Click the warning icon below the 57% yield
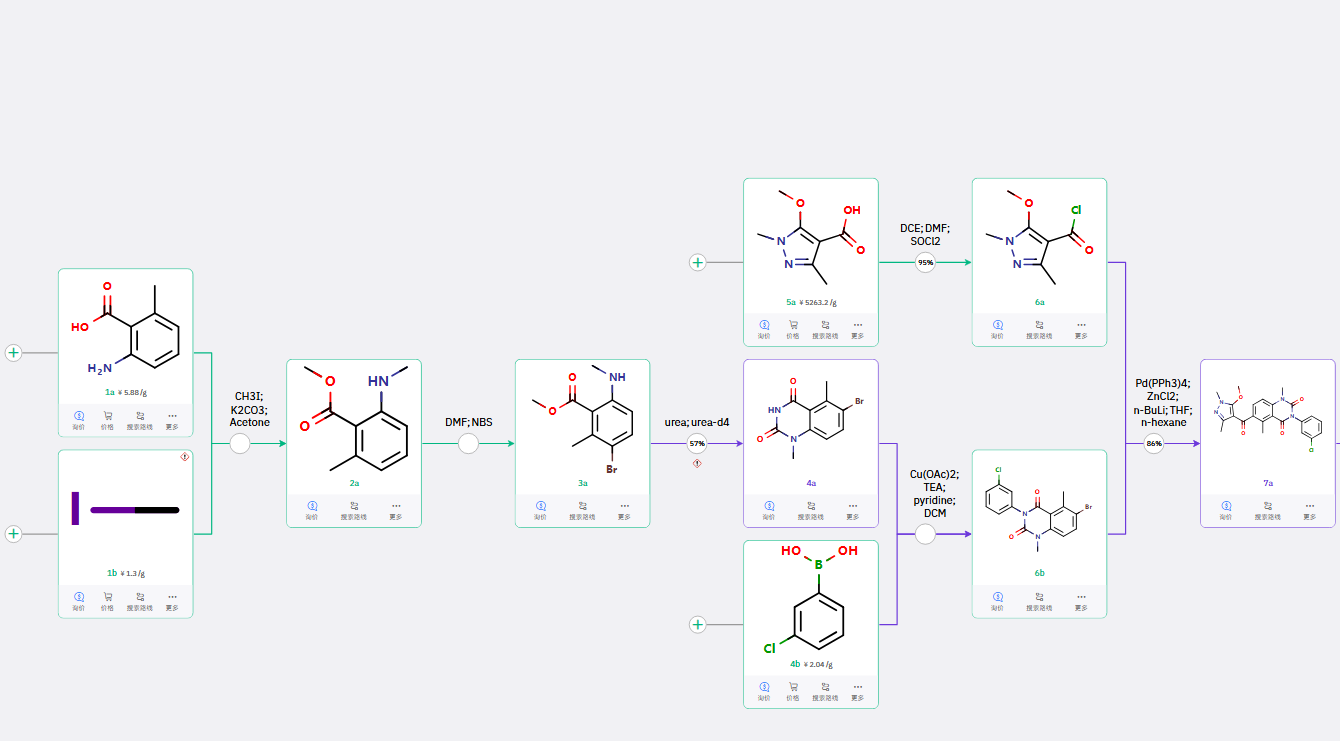 pyautogui.click(x=697, y=463)
